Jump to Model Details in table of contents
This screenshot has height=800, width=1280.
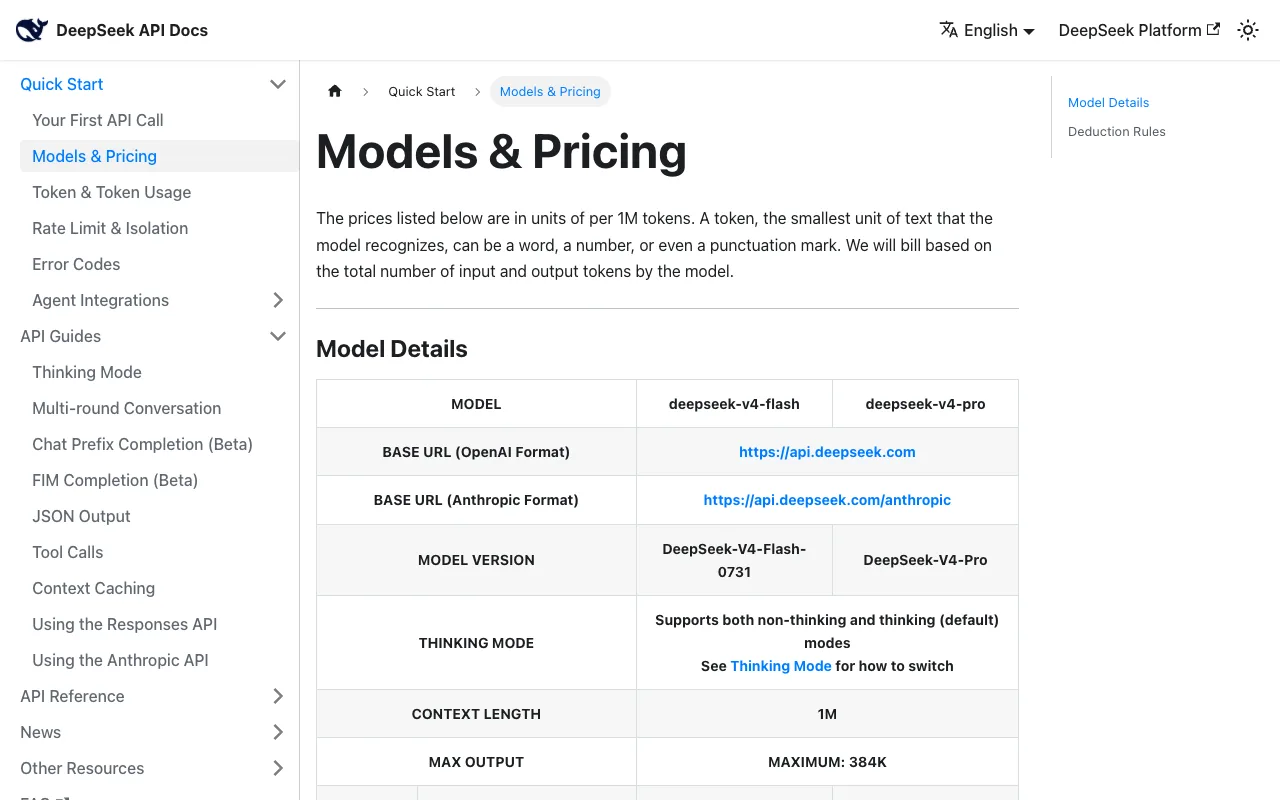click(x=1108, y=102)
